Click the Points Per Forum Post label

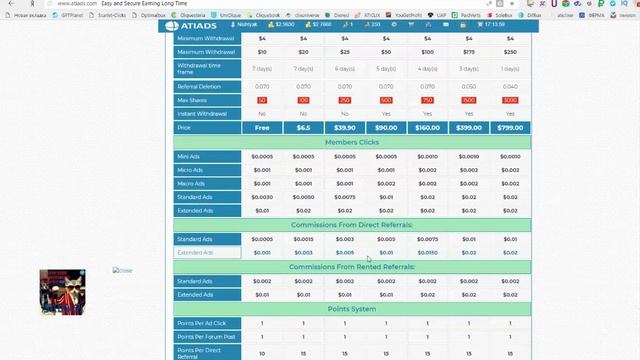tap(207, 337)
